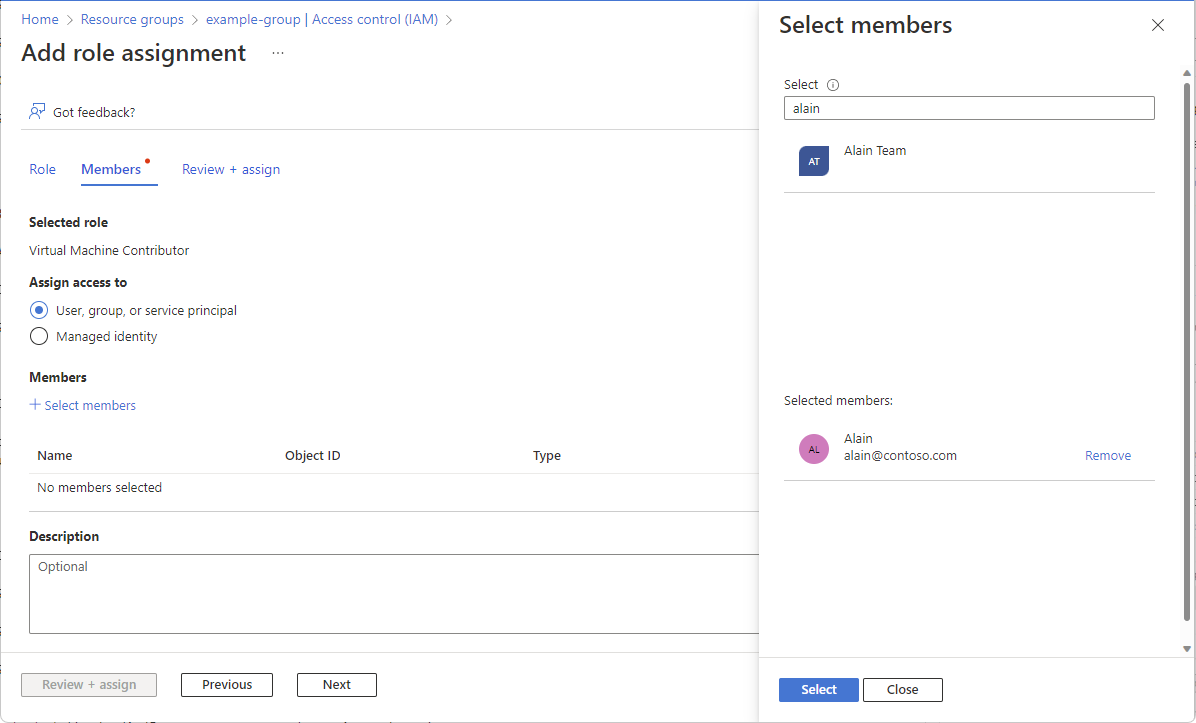Viewport: 1196px width, 723px height.
Task: Click the breadcrumb chevron after Home
Action: pos(69,20)
